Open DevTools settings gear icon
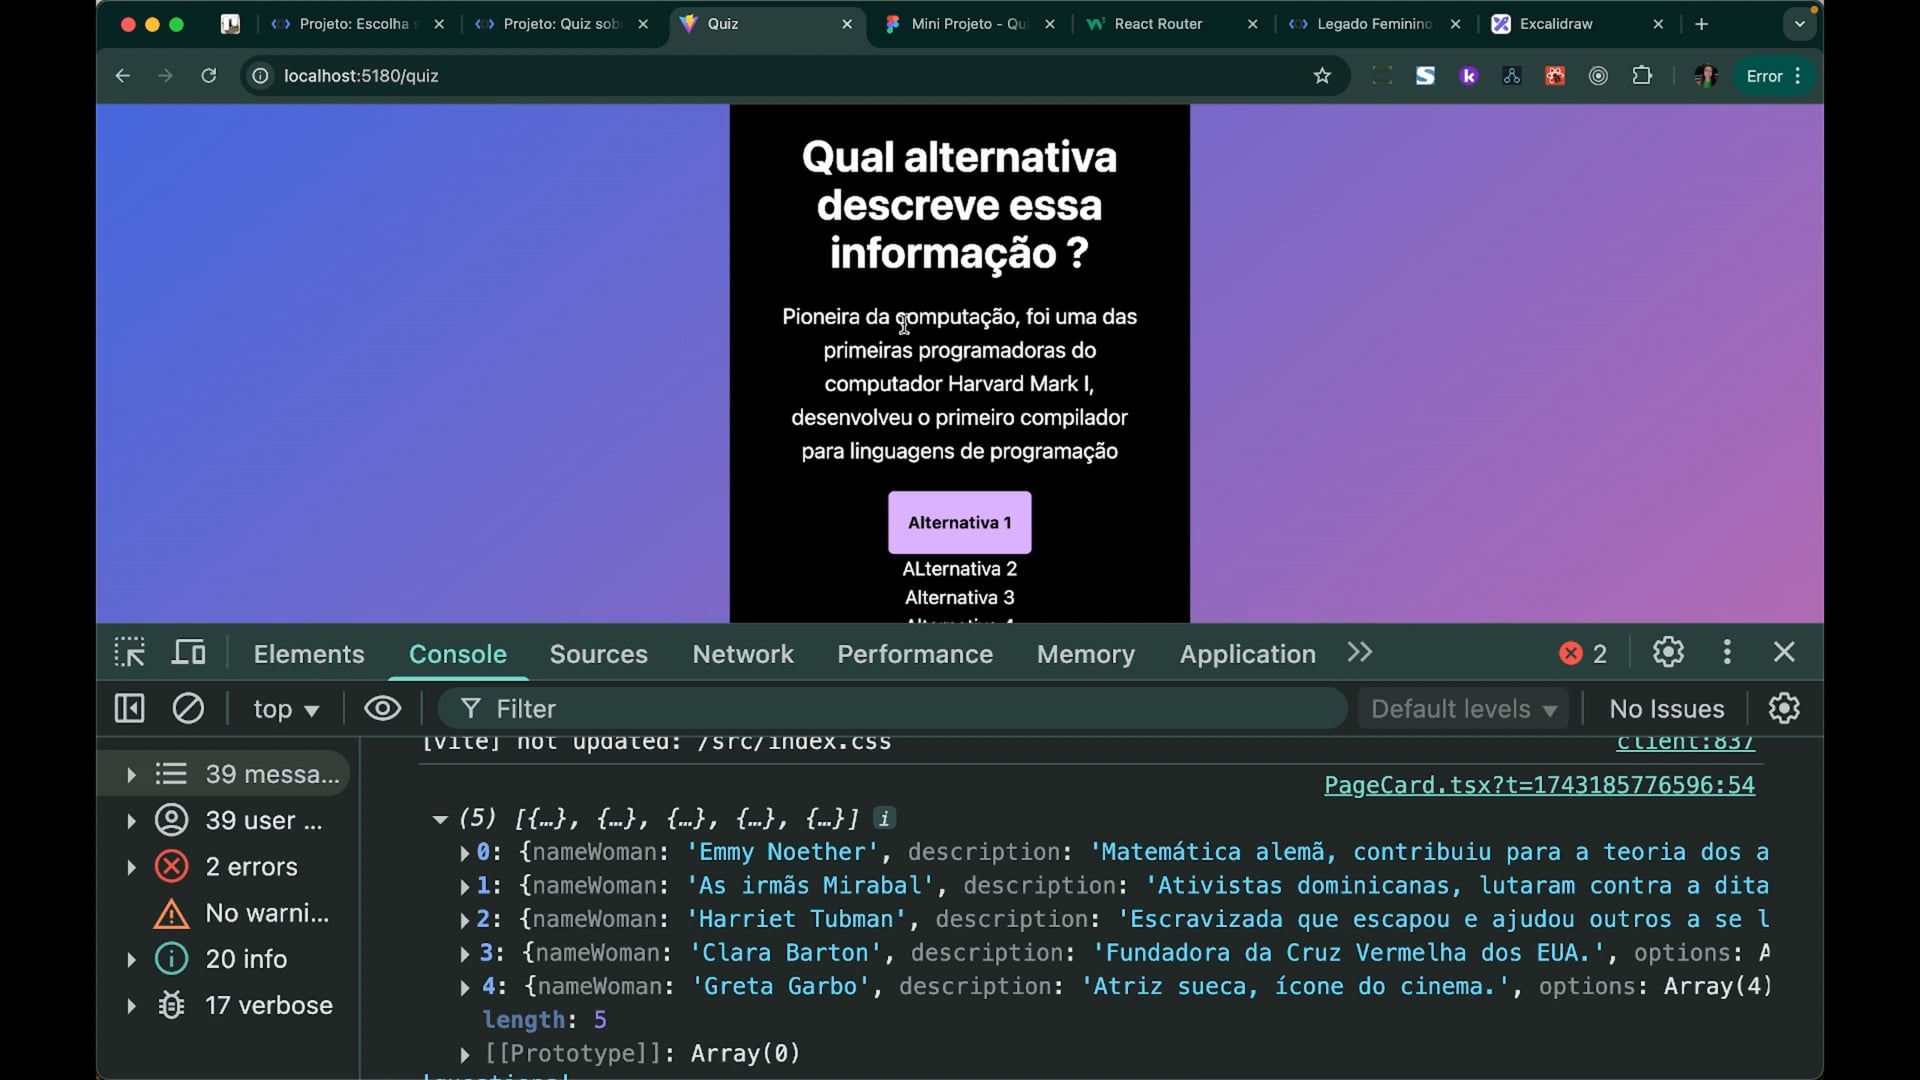1920x1080 pixels. click(1668, 653)
